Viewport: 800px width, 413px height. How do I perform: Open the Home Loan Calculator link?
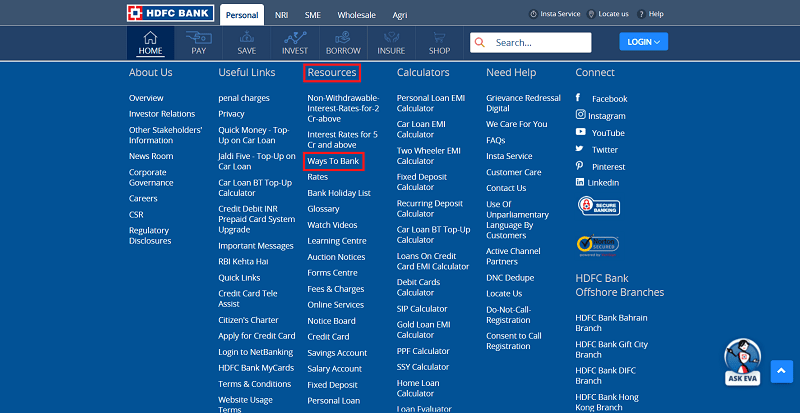click(x=418, y=388)
